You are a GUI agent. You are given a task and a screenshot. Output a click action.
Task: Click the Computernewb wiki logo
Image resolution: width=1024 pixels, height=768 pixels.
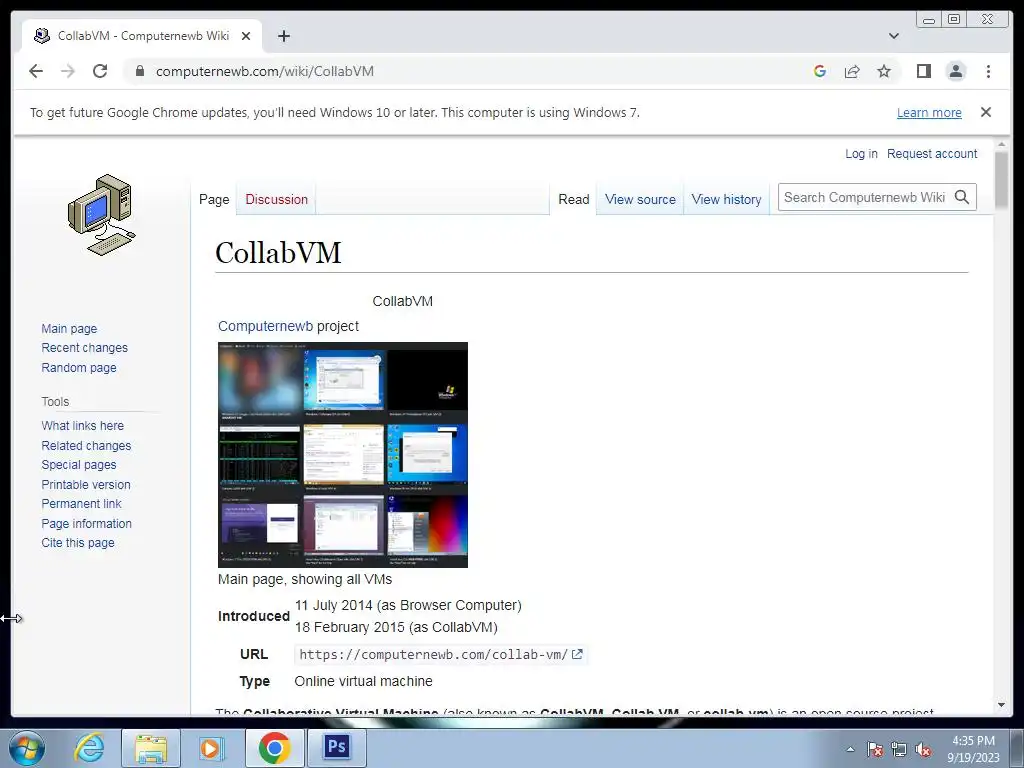point(101,215)
